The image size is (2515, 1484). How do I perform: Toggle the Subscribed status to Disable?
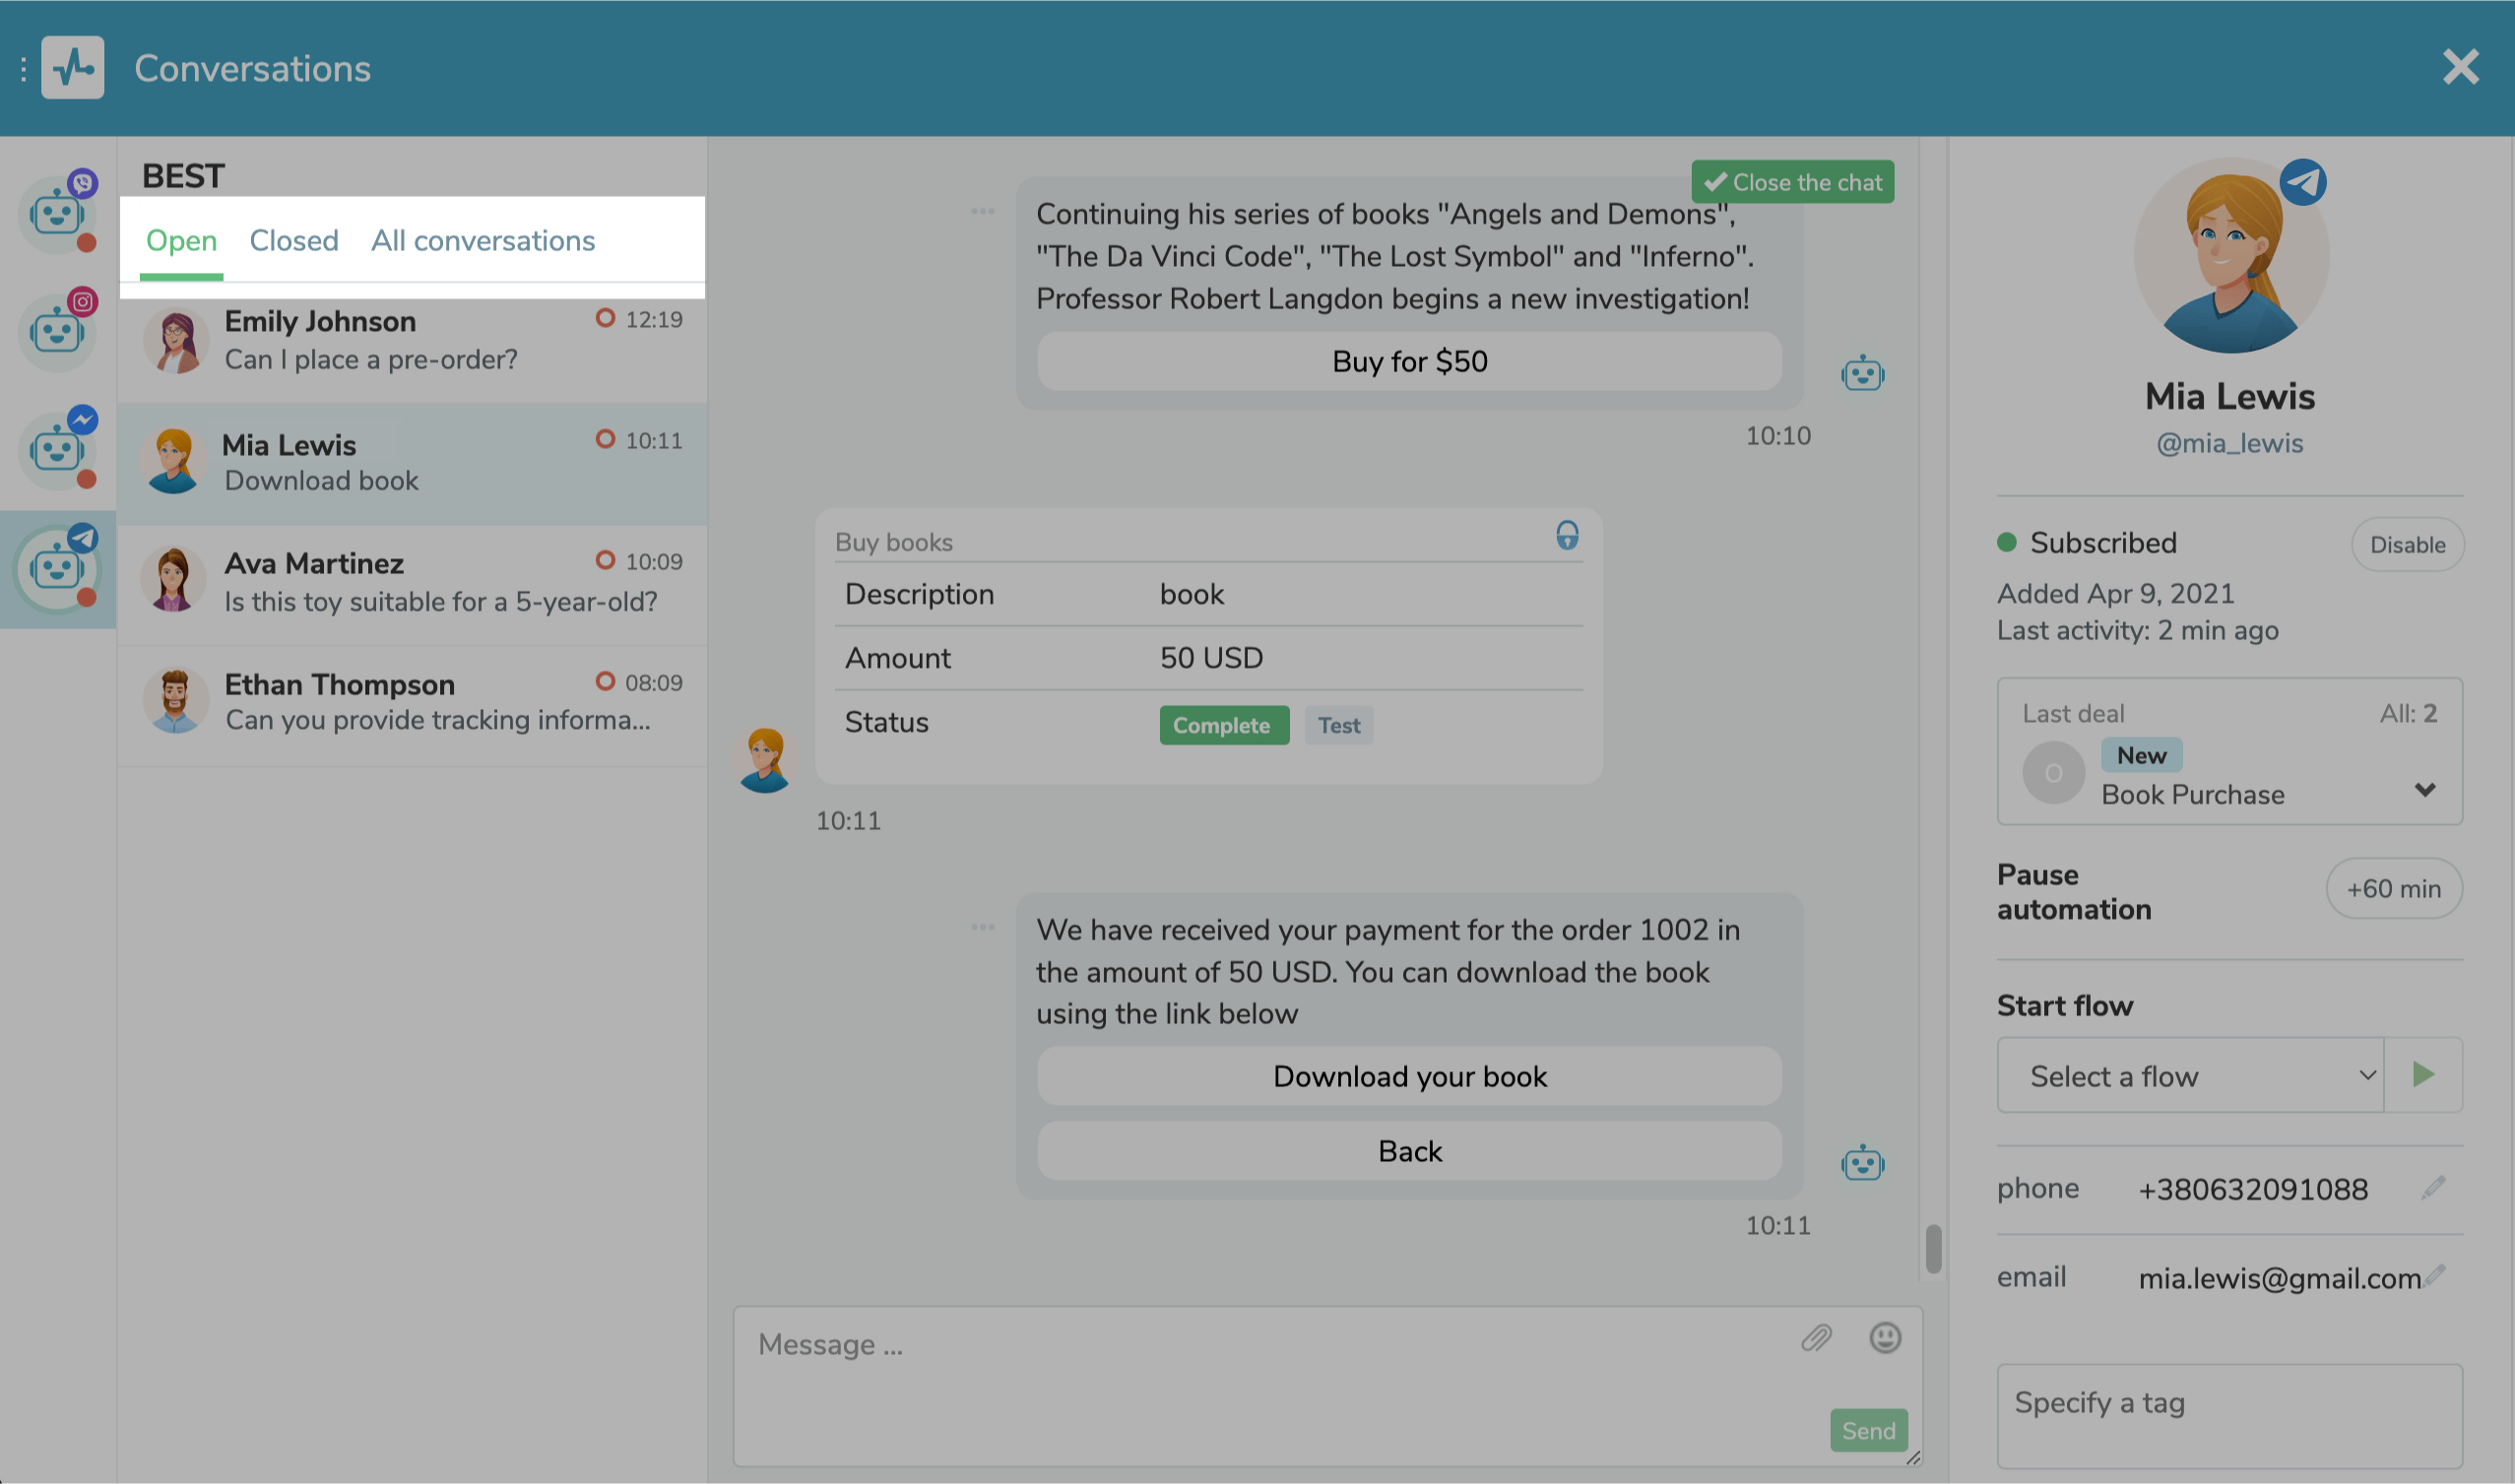[x=2406, y=545]
